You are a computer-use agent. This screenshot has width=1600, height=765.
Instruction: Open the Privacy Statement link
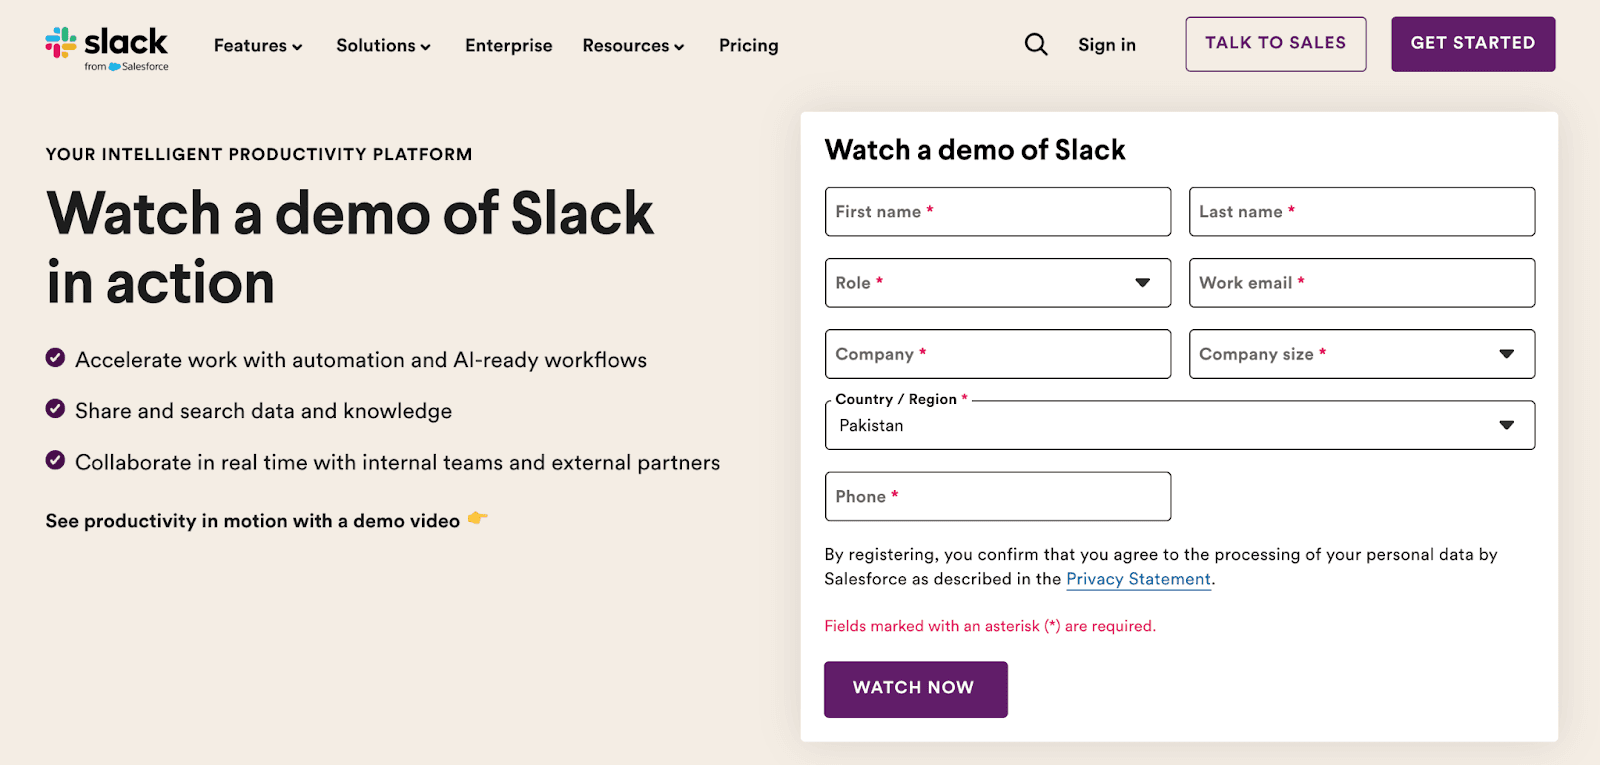(x=1139, y=579)
